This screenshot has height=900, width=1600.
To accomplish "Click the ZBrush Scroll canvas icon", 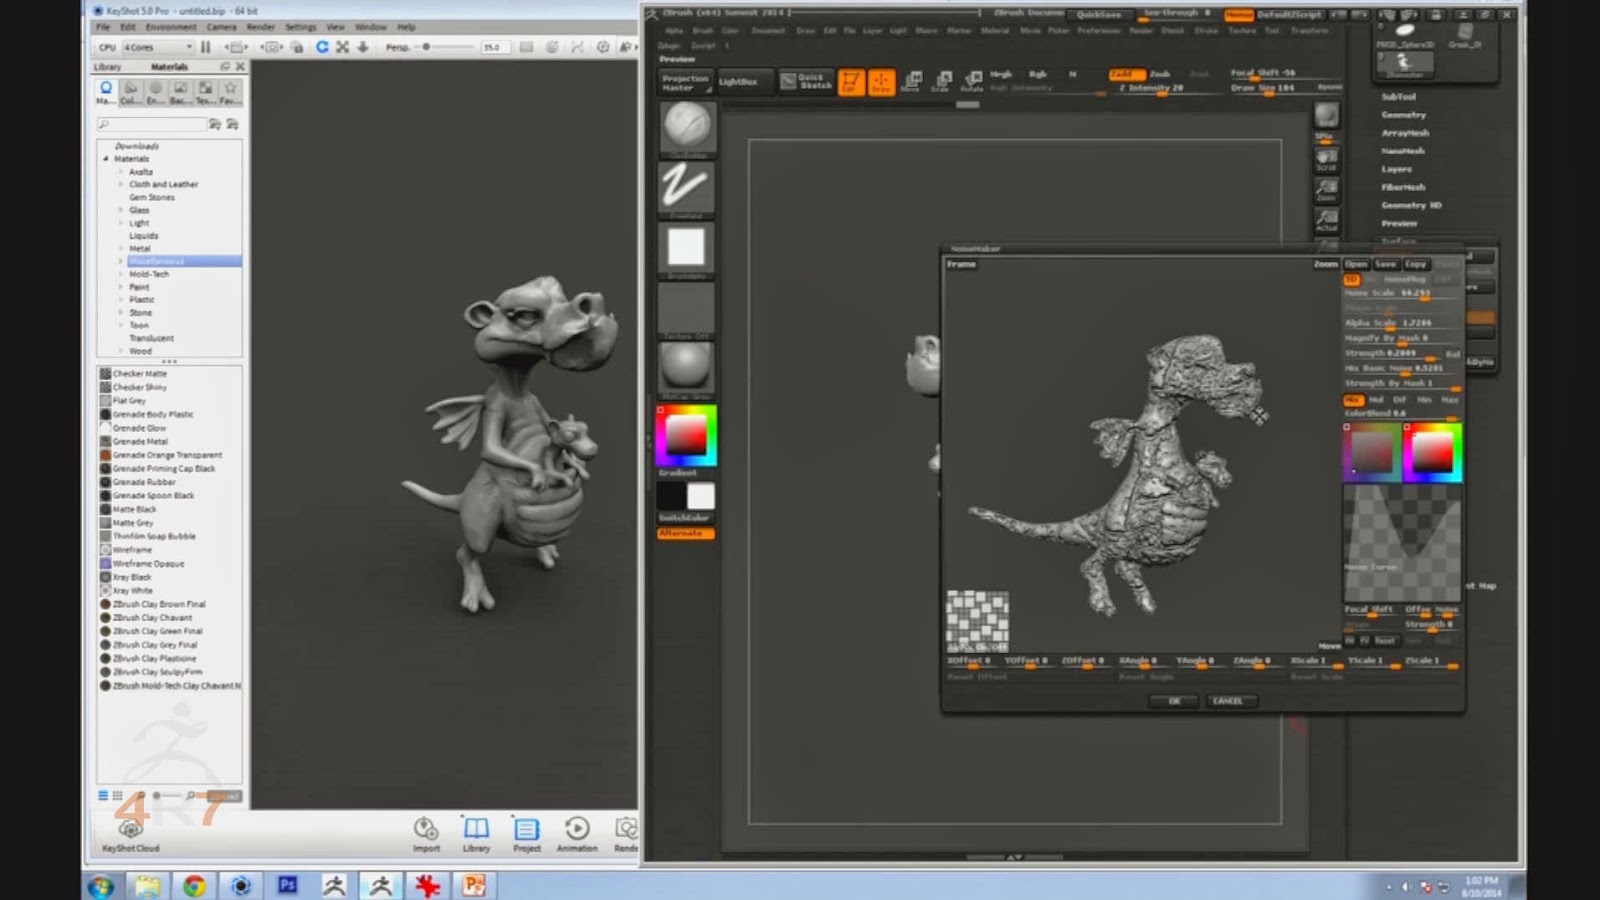I will (1327, 160).
